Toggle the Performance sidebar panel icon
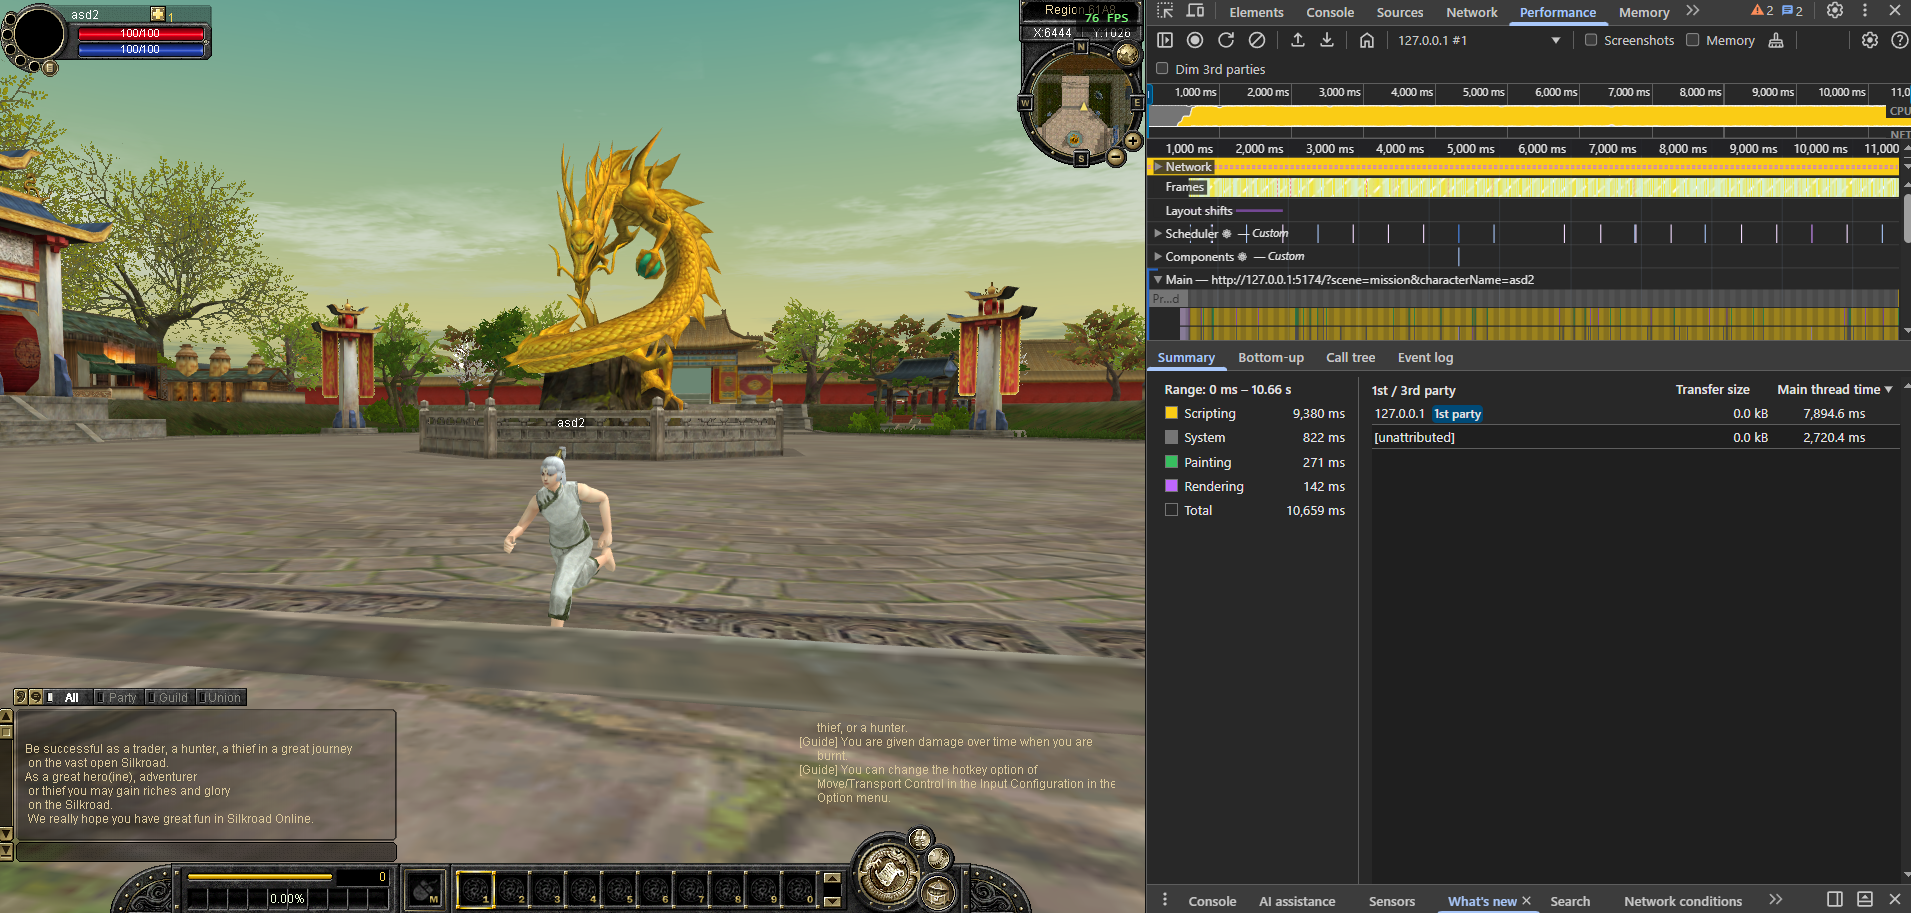 pyautogui.click(x=1165, y=40)
